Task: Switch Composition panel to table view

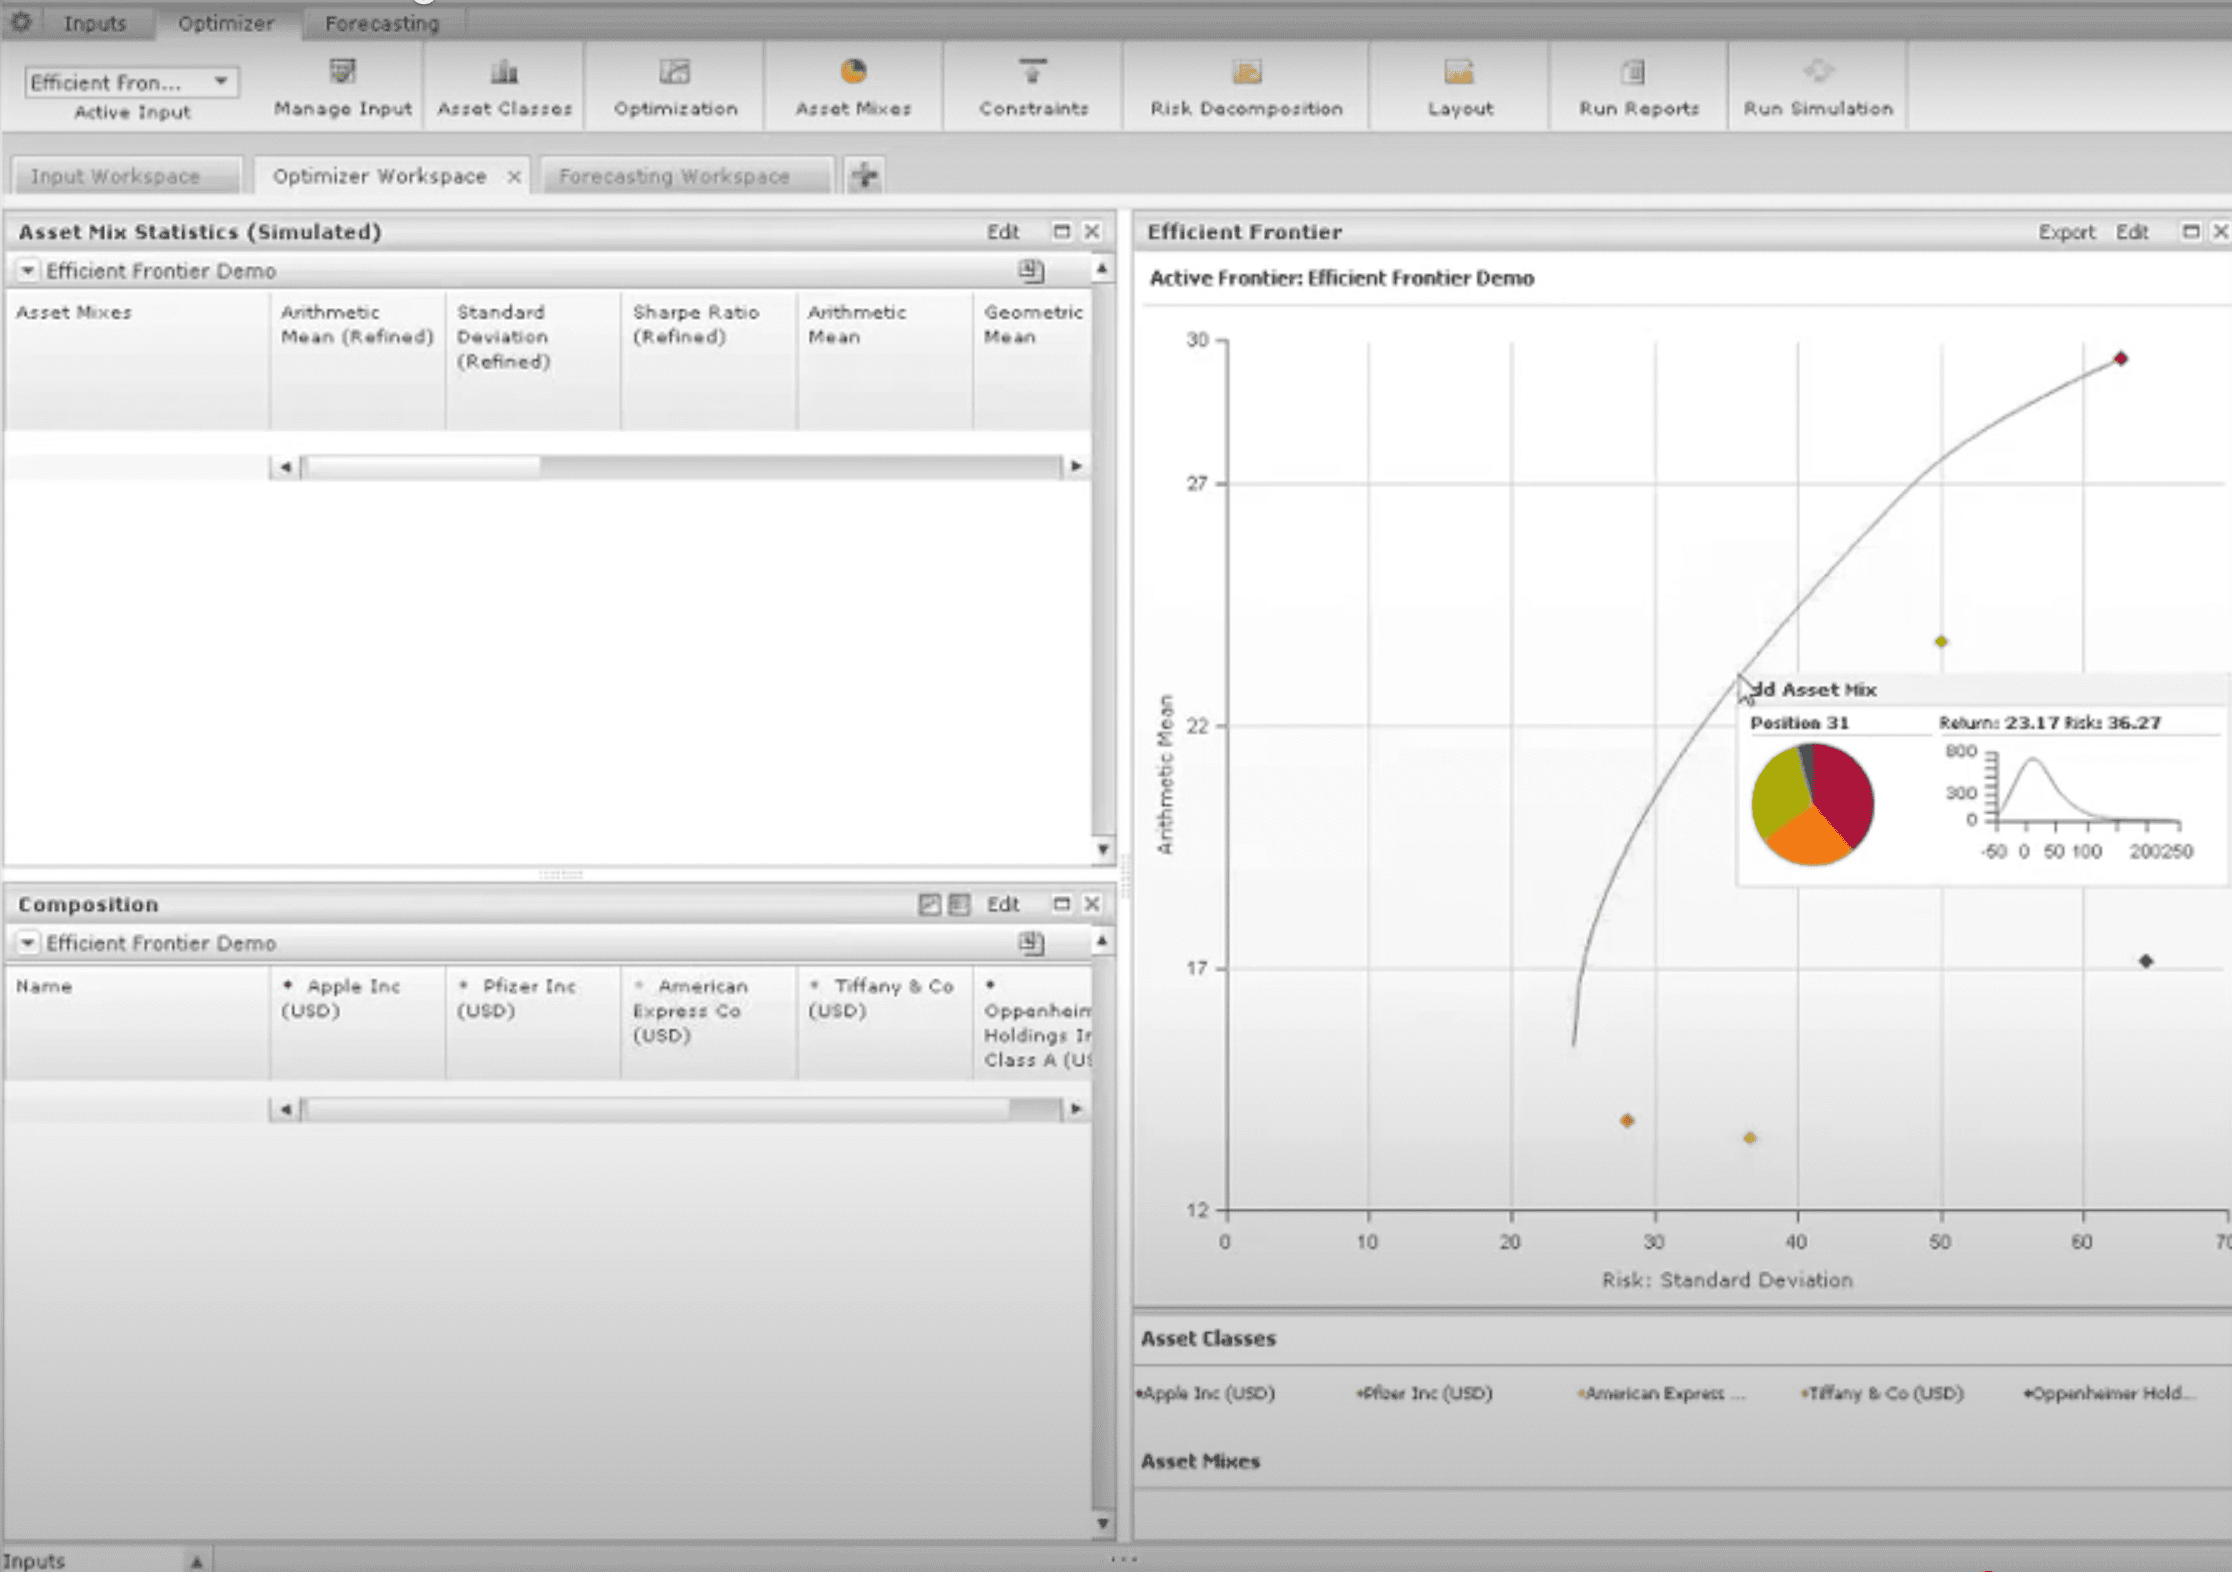Action: (959, 904)
